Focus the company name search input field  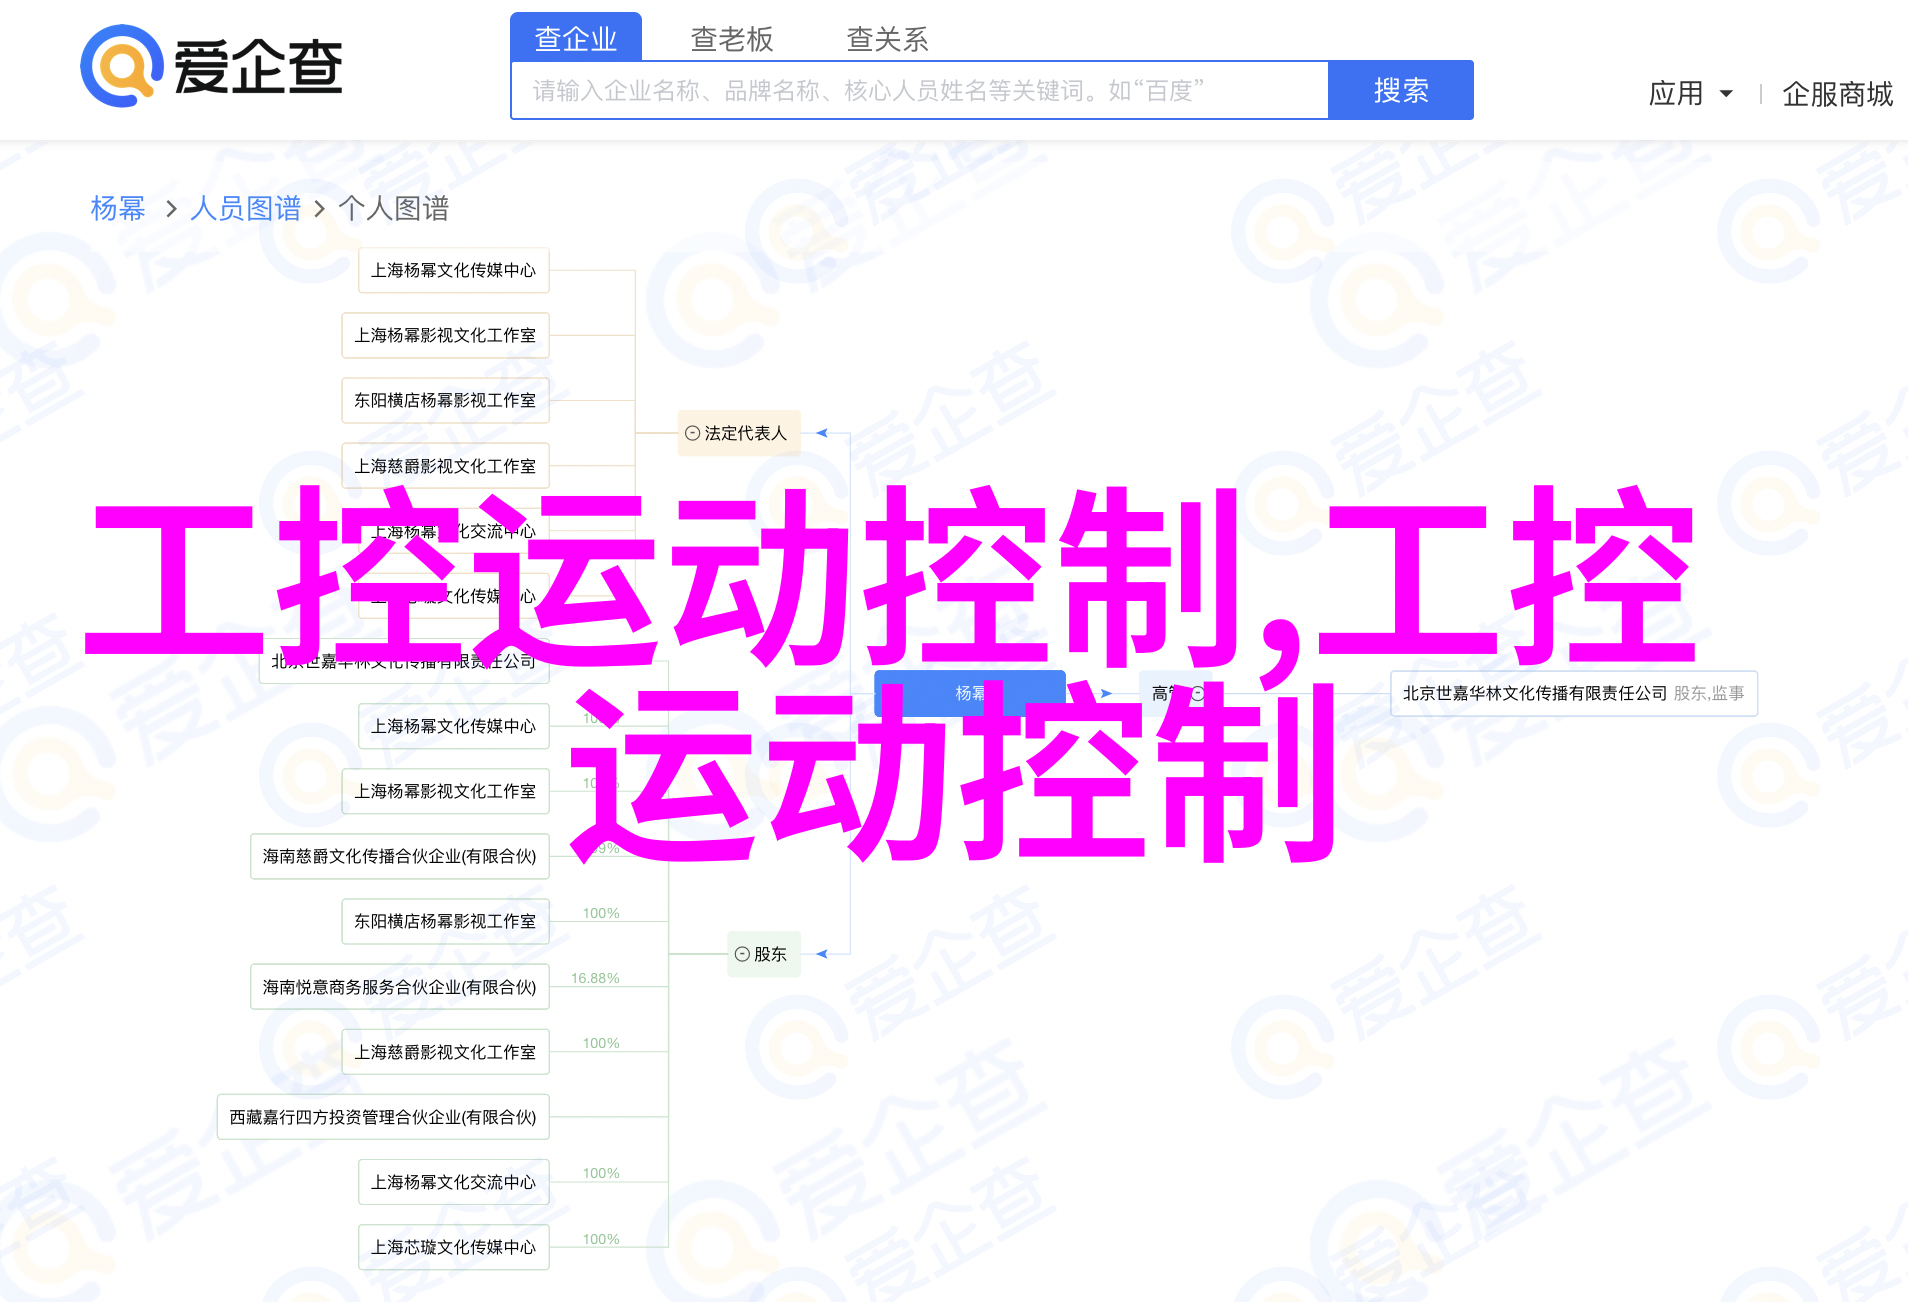tap(920, 90)
